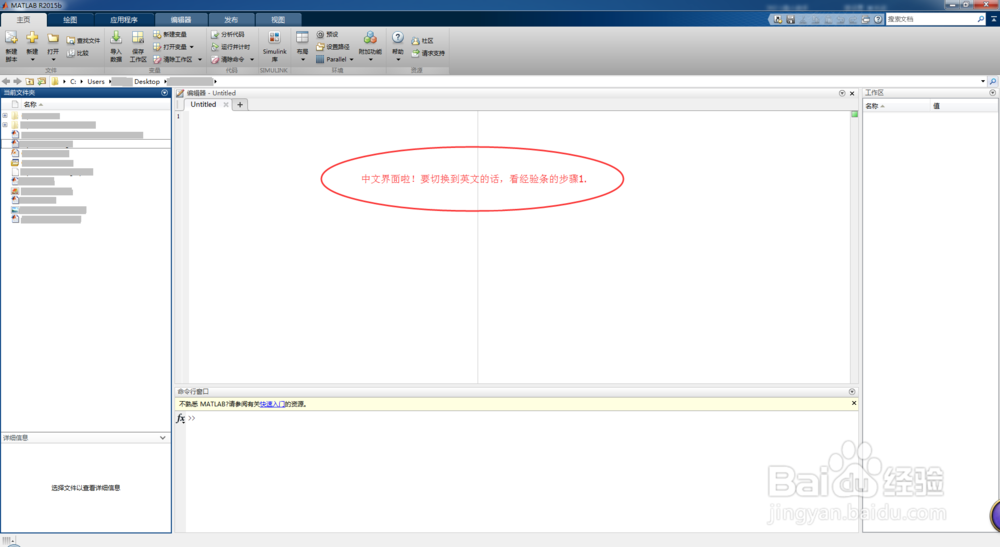
Task: Expand the Clear Workspace (清除工作区) dropdown arrow
Action: [200, 59]
